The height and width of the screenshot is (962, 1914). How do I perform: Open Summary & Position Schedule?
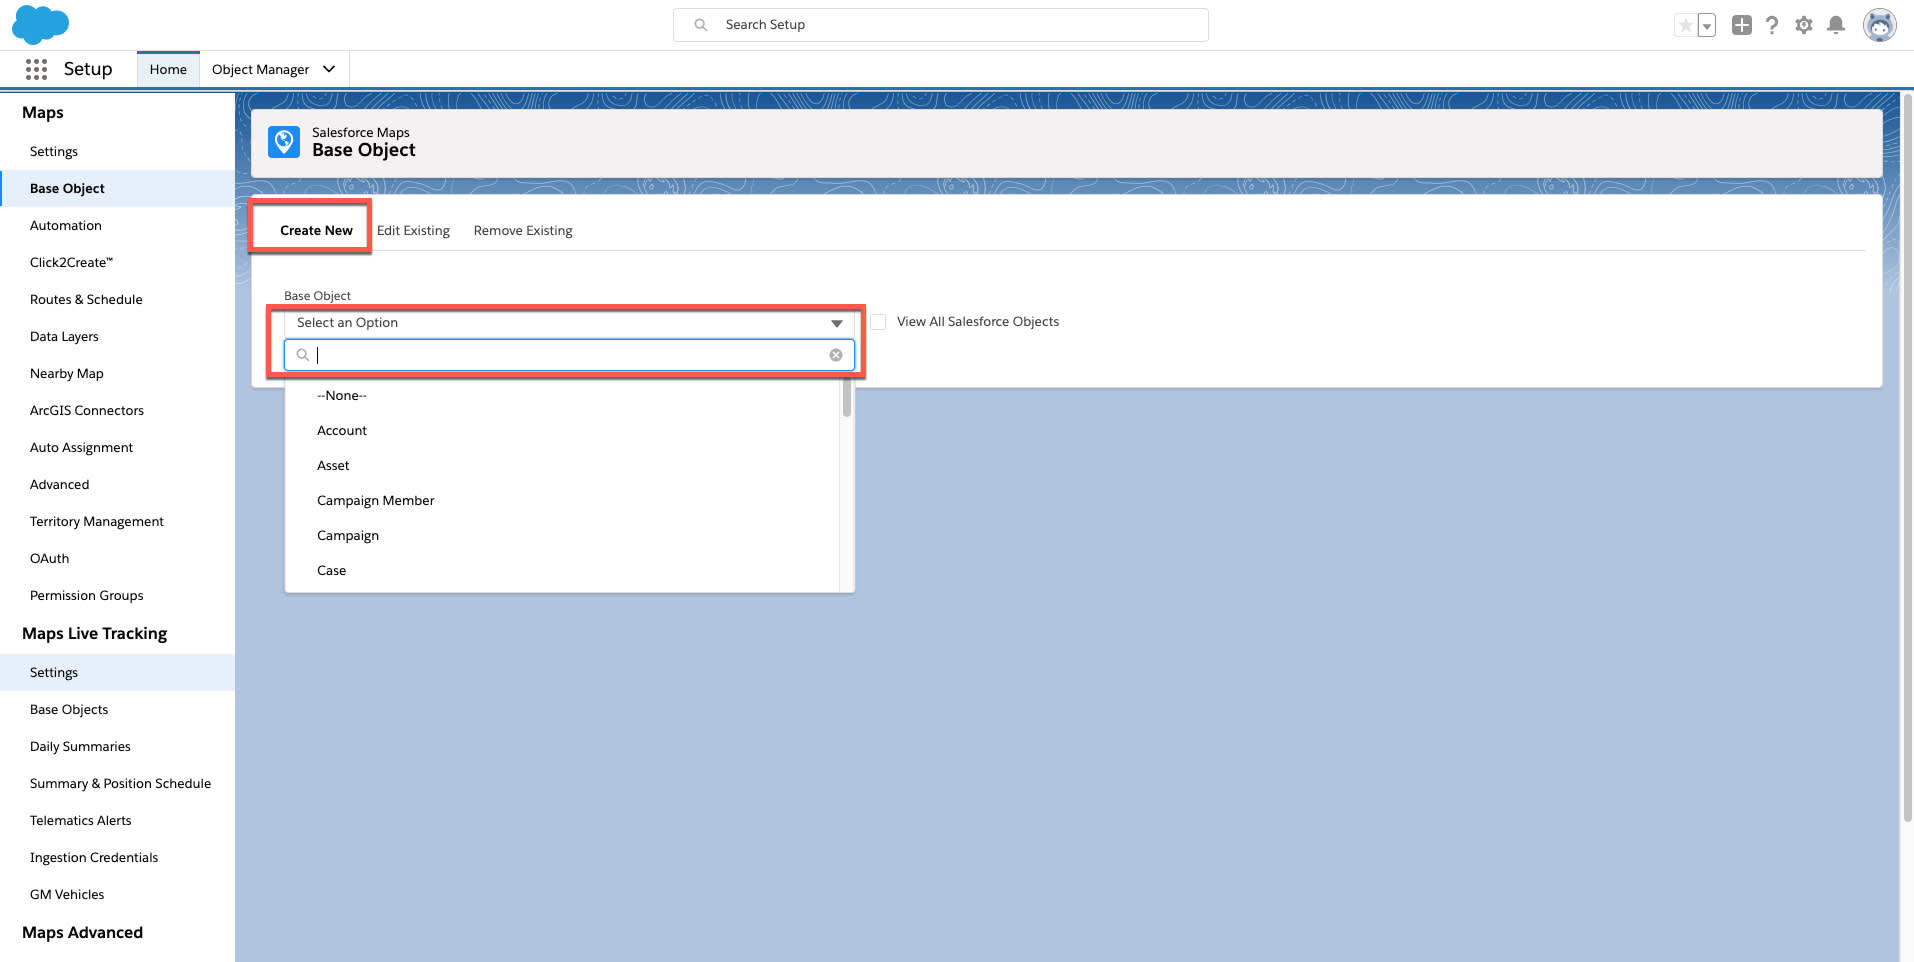click(x=117, y=784)
